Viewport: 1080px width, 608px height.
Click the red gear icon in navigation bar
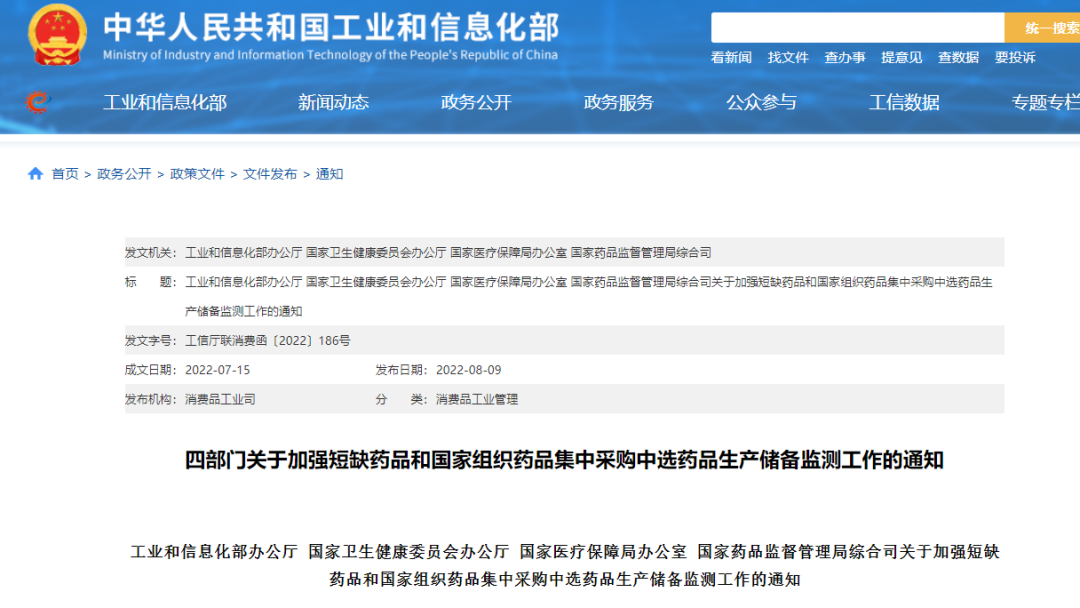pos(37,102)
